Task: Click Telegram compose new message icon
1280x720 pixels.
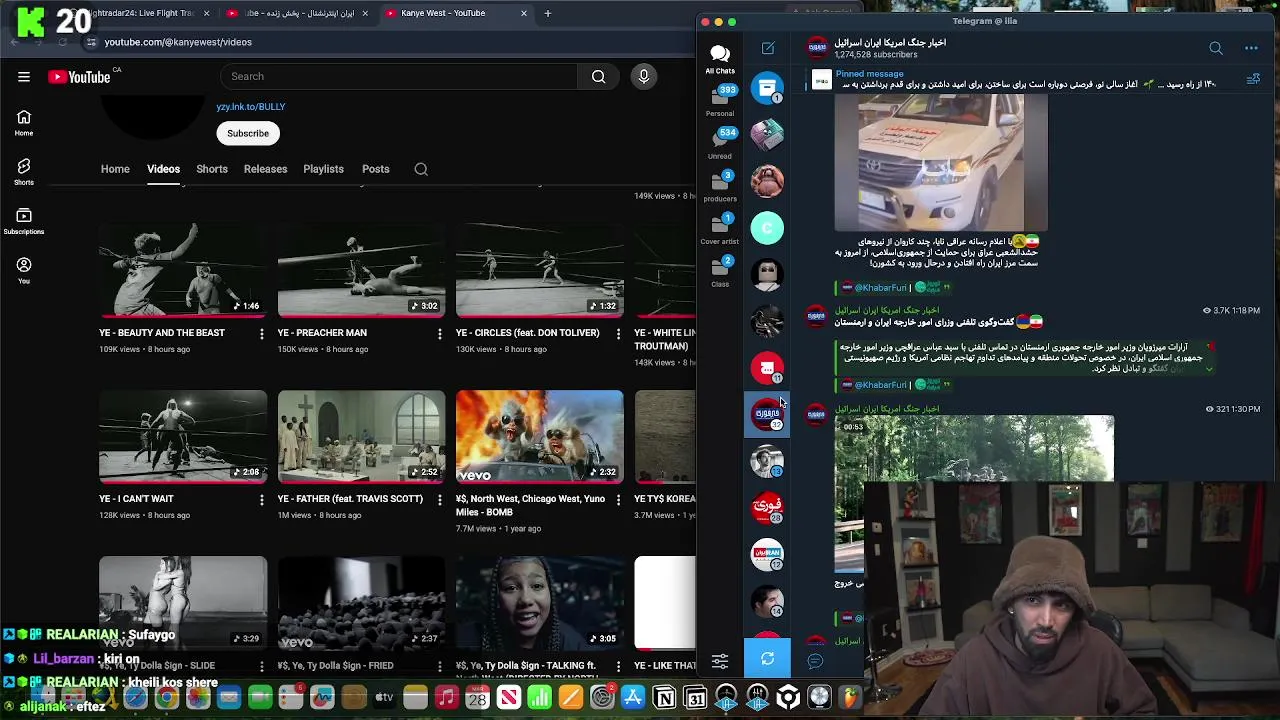Action: [768, 48]
